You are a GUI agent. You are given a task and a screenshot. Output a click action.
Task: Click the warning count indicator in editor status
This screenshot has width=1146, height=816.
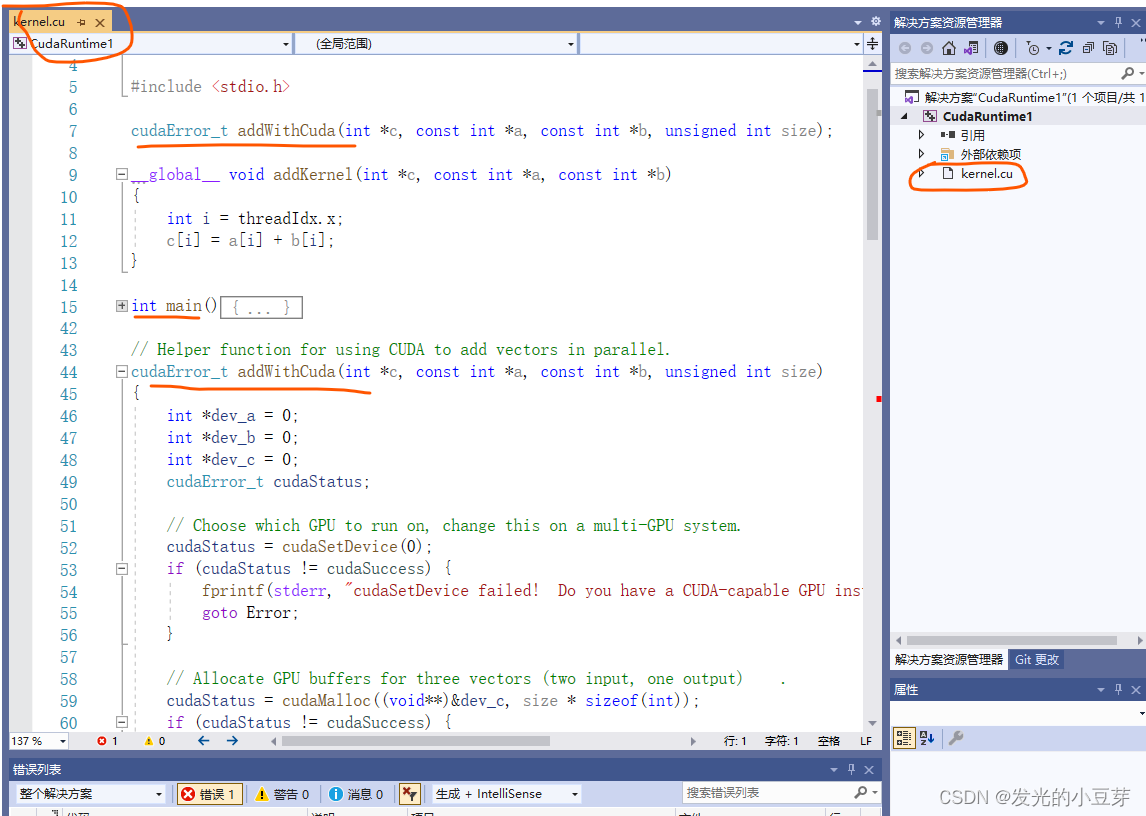(x=154, y=741)
